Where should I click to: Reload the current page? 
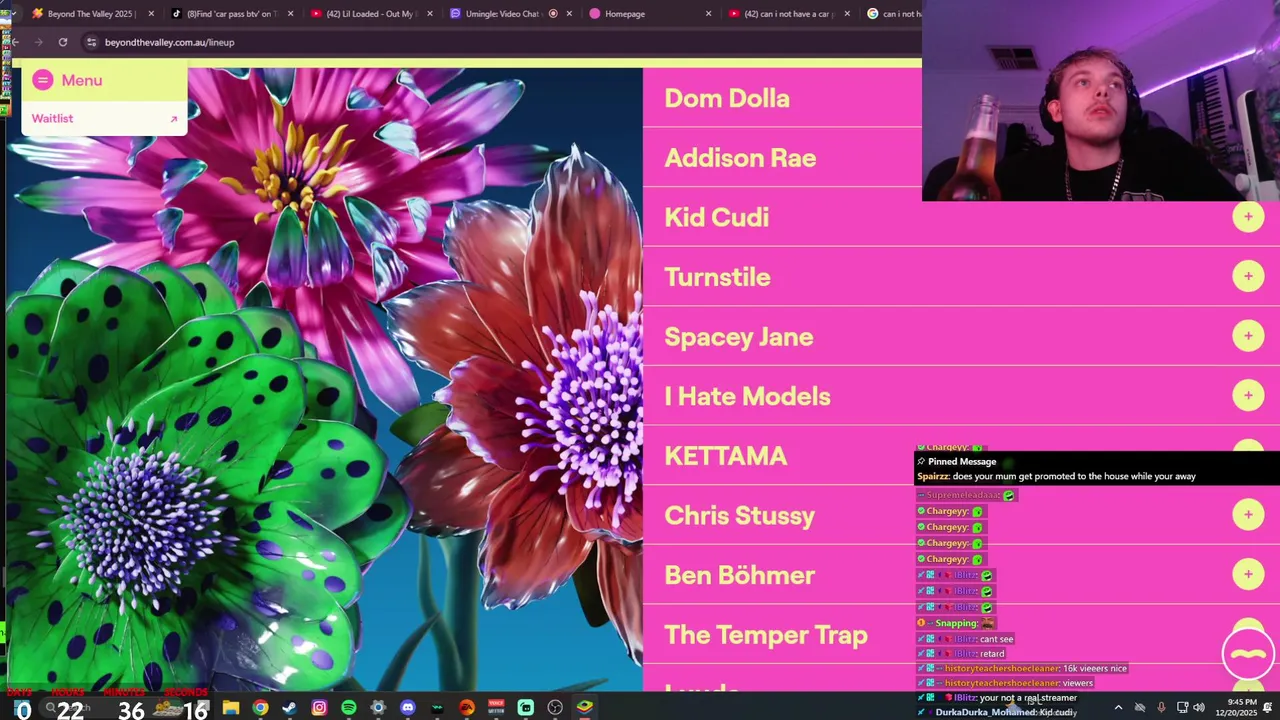[62, 42]
